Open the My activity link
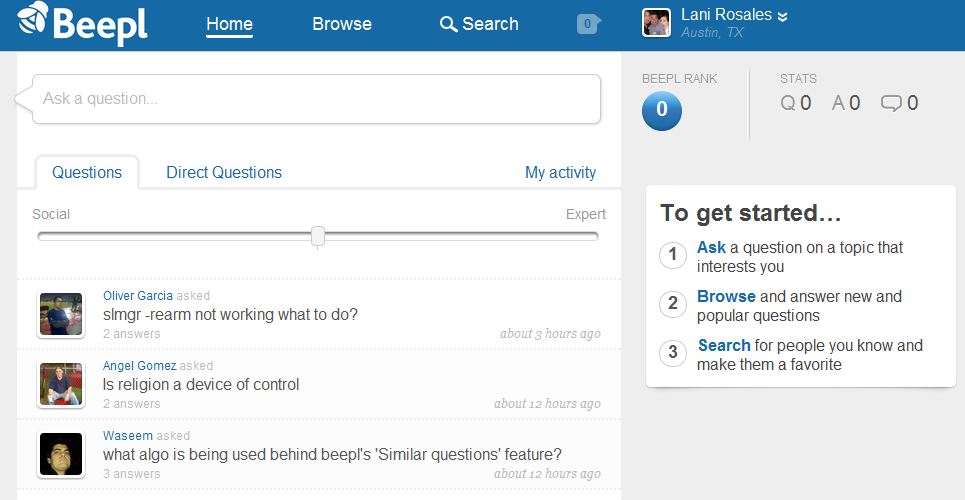This screenshot has height=500, width=965. point(560,172)
